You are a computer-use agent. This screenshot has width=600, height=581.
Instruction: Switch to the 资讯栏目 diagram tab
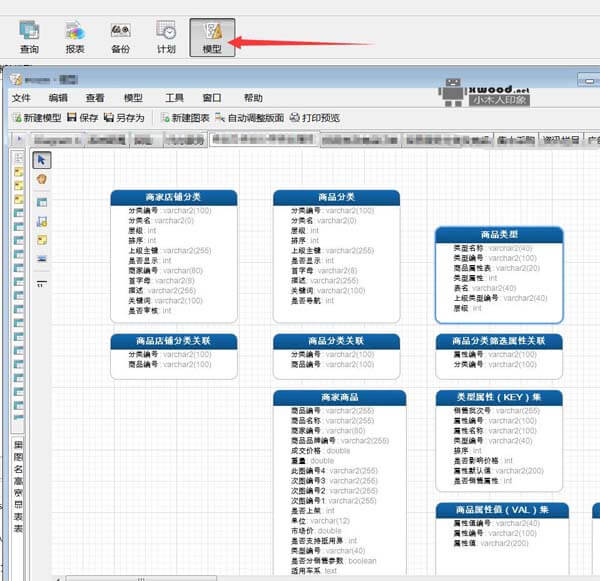[x=561, y=140]
